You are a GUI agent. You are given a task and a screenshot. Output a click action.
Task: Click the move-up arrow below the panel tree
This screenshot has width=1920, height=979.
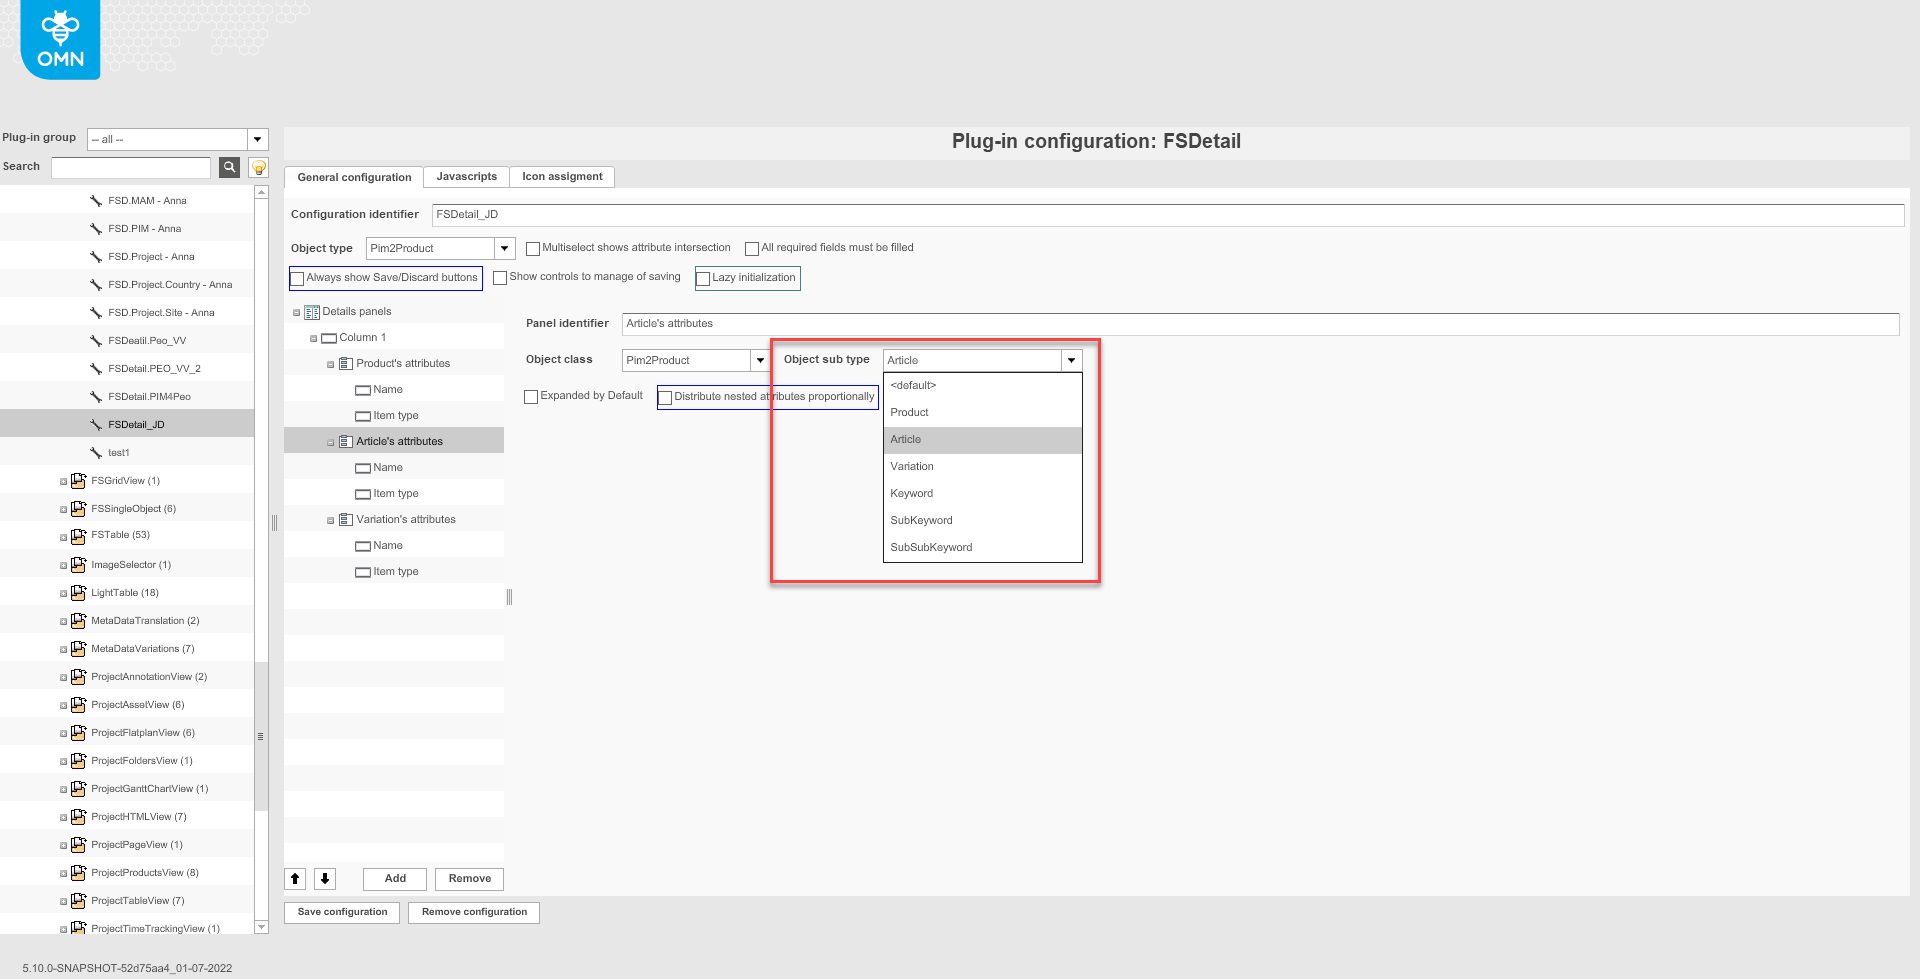[x=295, y=878]
